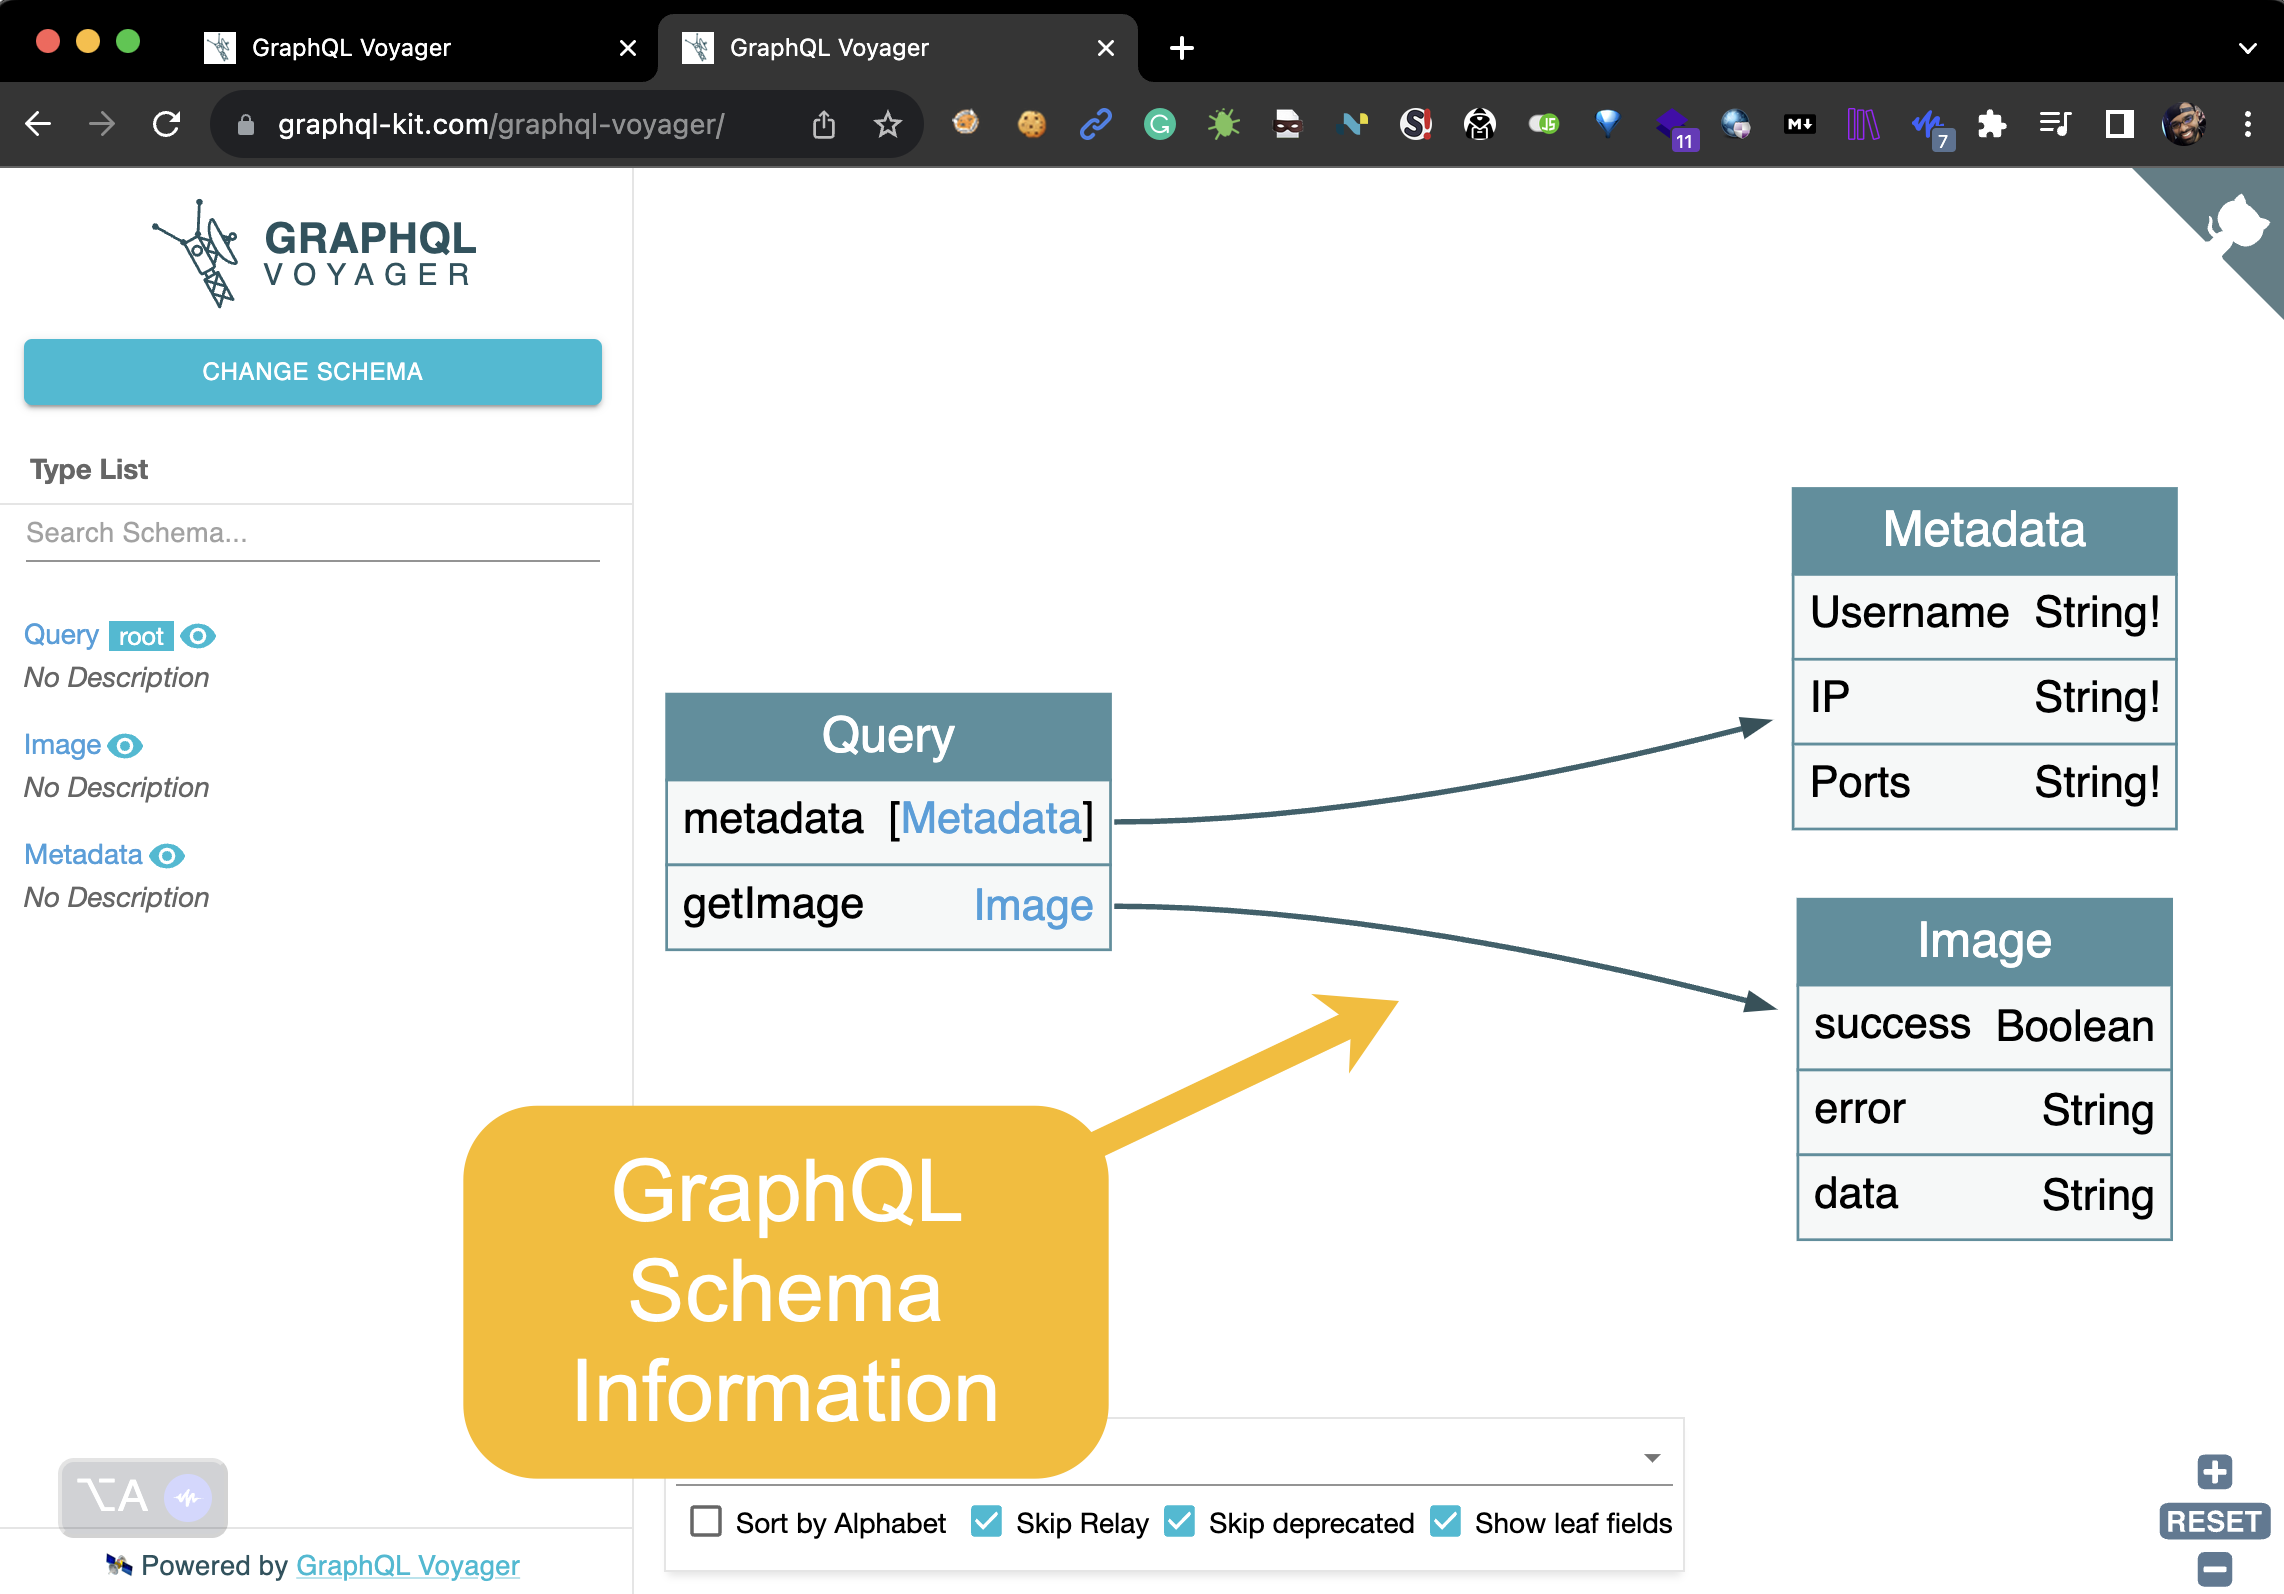Follow the Powered by GraphQL Voyager link
2284x1594 pixels.
click(406, 1565)
